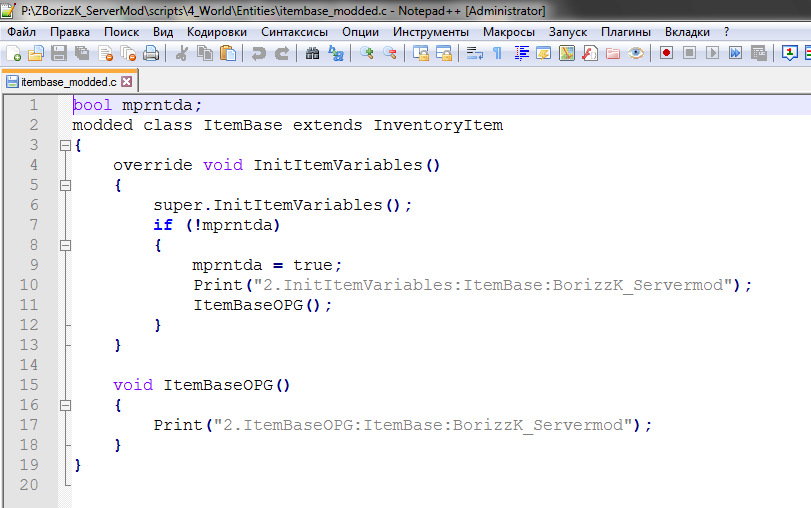Open the Синтаксисы menu
Image resolution: width=811 pixels, height=508 pixels.
294,32
